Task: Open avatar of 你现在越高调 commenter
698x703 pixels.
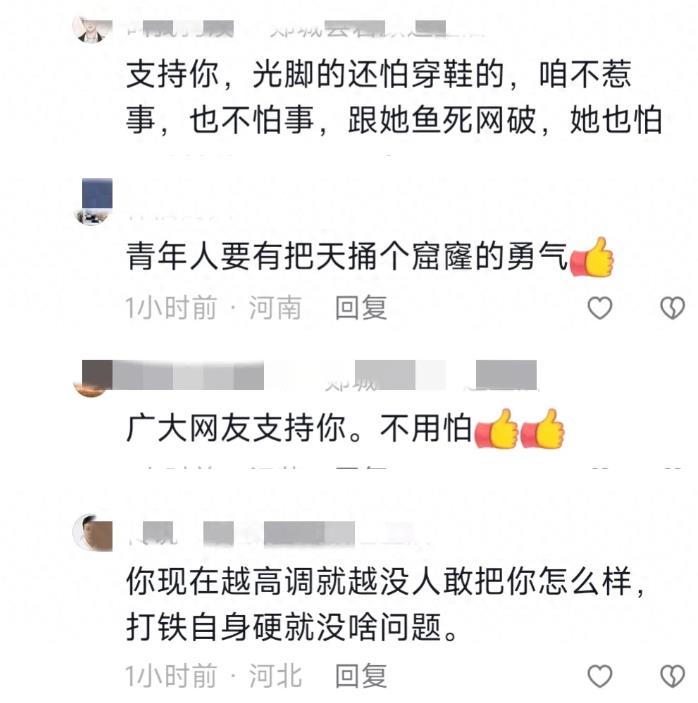Action: coord(92,533)
